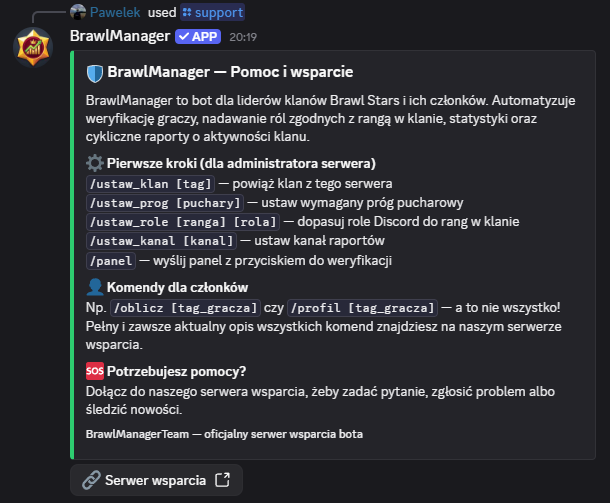This screenshot has height=503, width=610.
Task: Open the BrawlManager bot avatar
Action: click(x=33, y=47)
